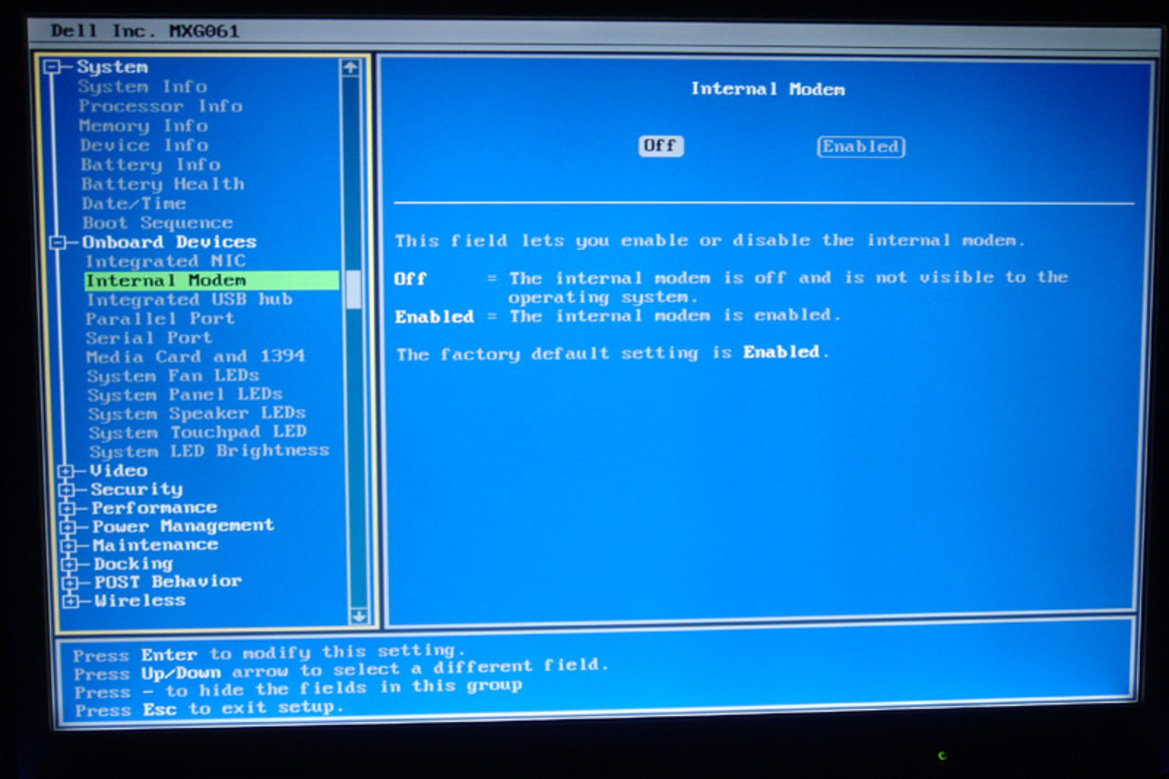
Task: Click the Wireless group label
Action: click(x=140, y=600)
